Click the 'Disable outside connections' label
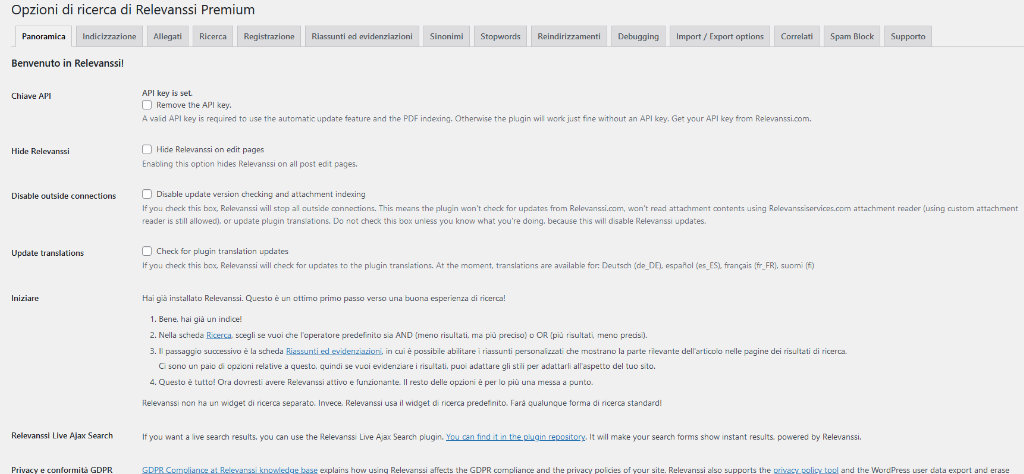 64,196
